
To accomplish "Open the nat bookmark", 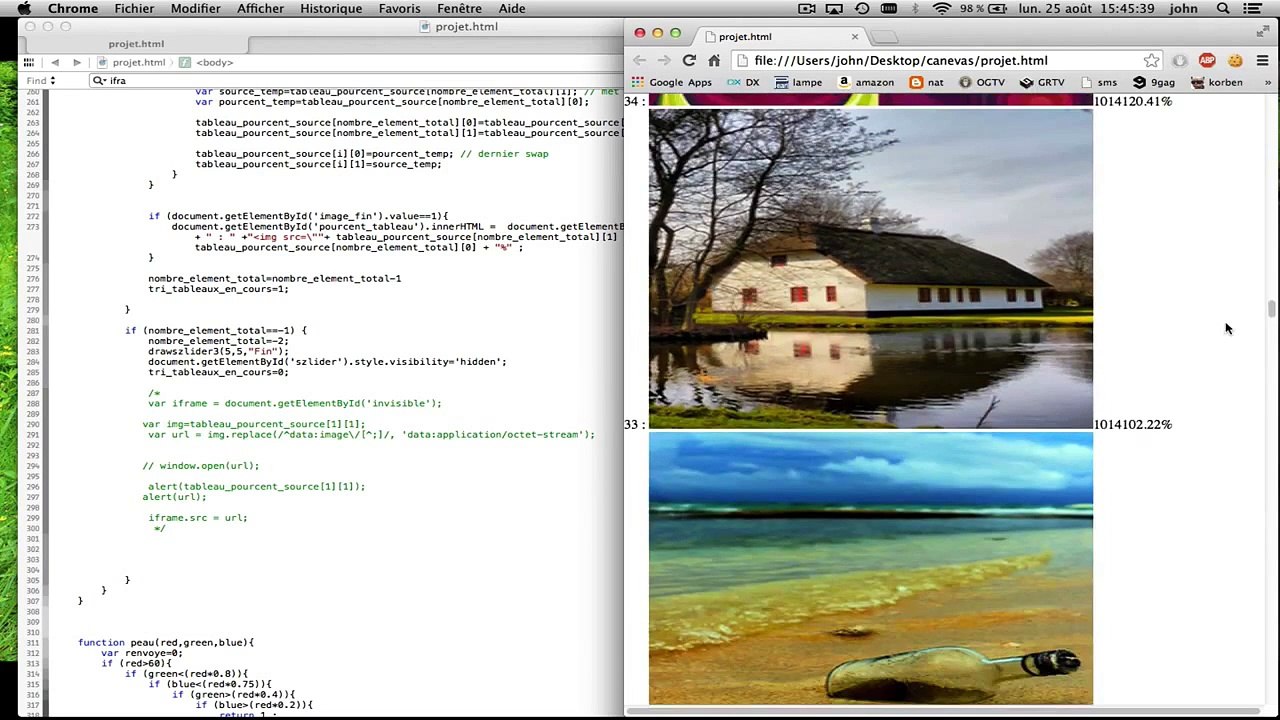I will pyautogui.click(x=926, y=82).
